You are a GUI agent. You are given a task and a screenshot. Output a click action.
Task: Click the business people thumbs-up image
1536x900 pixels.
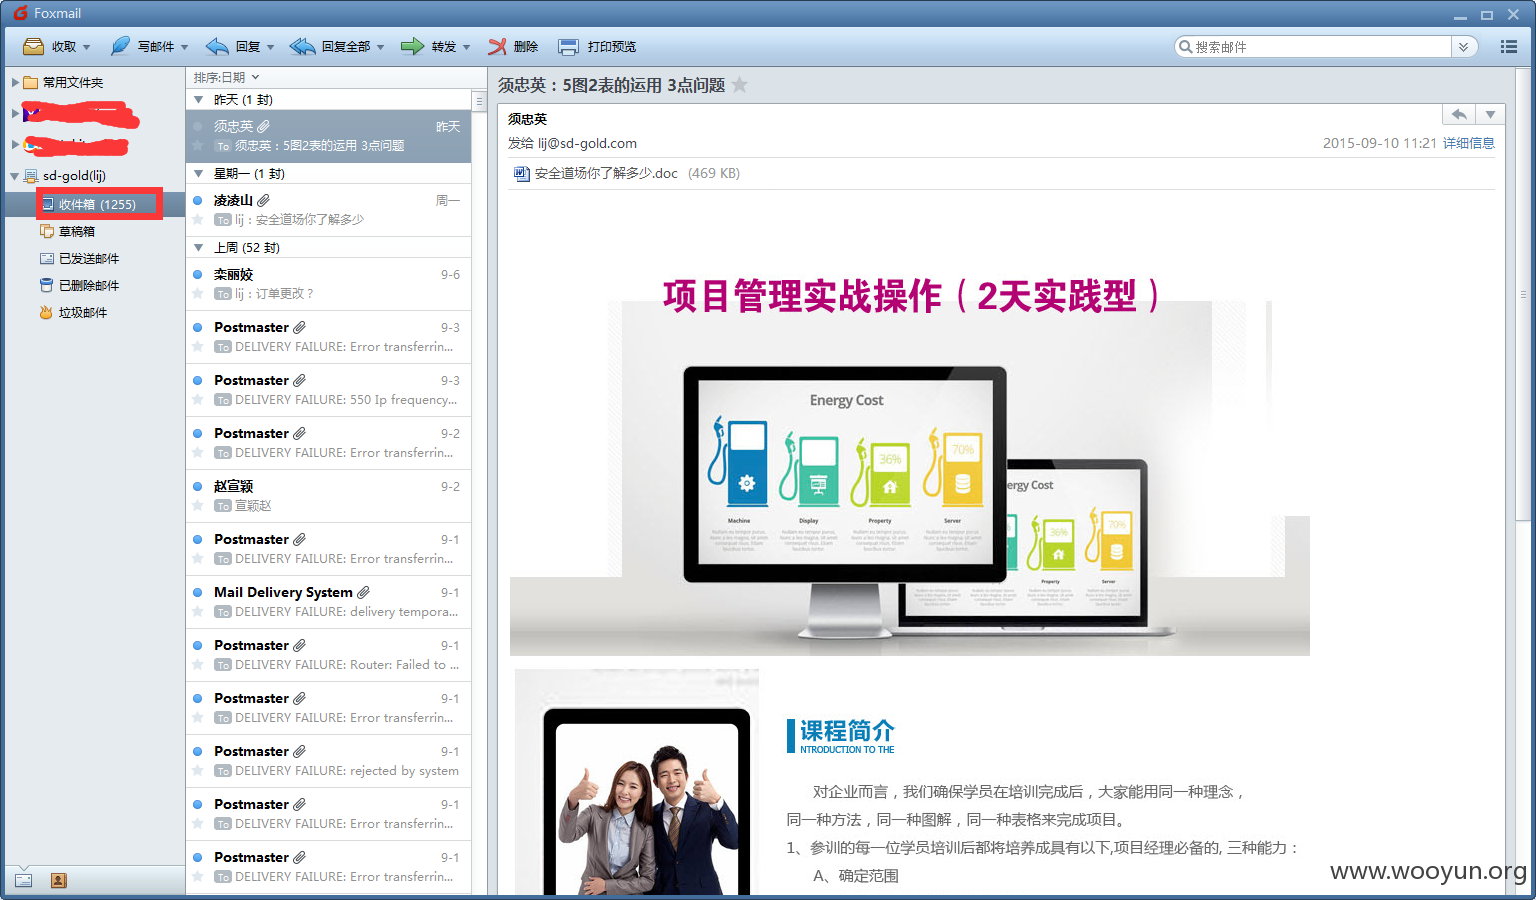coord(637,782)
